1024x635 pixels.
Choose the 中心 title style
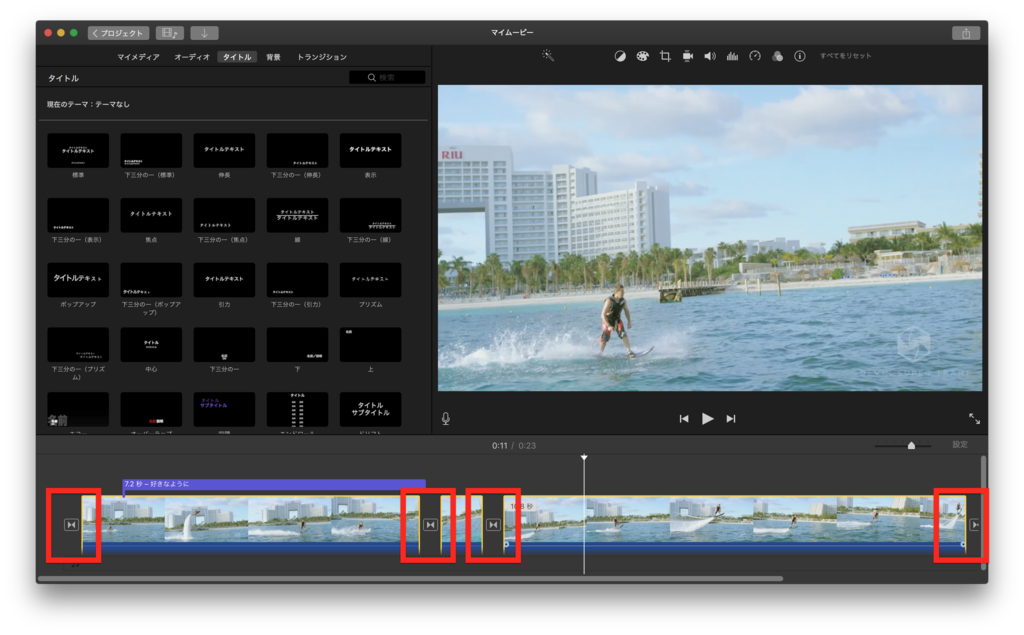coord(152,345)
